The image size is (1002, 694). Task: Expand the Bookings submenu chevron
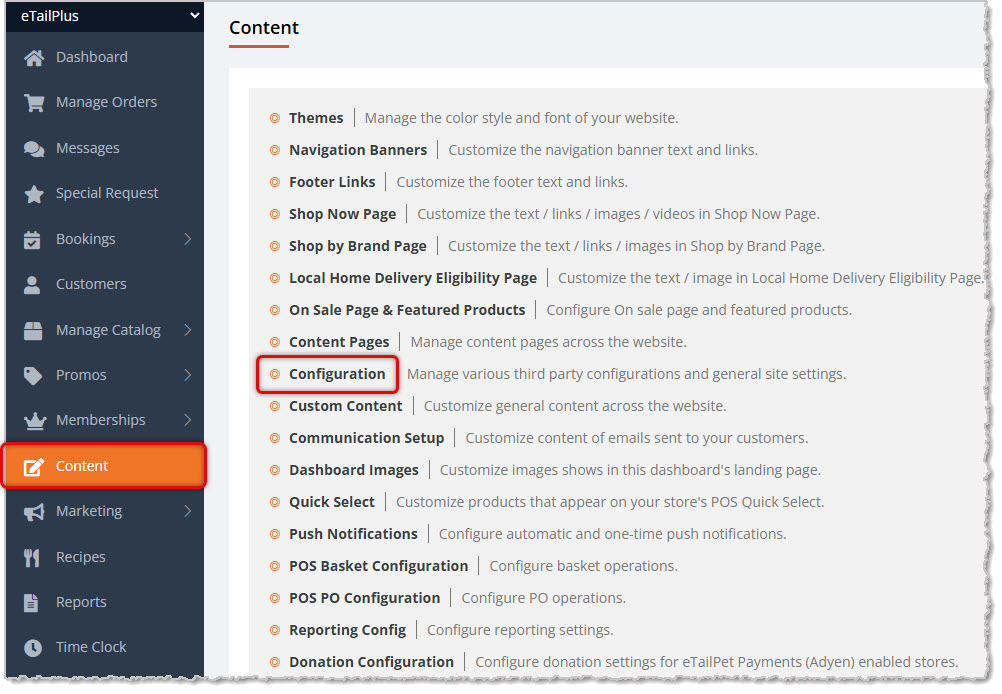pyautogui.click(x=188, y=239)
